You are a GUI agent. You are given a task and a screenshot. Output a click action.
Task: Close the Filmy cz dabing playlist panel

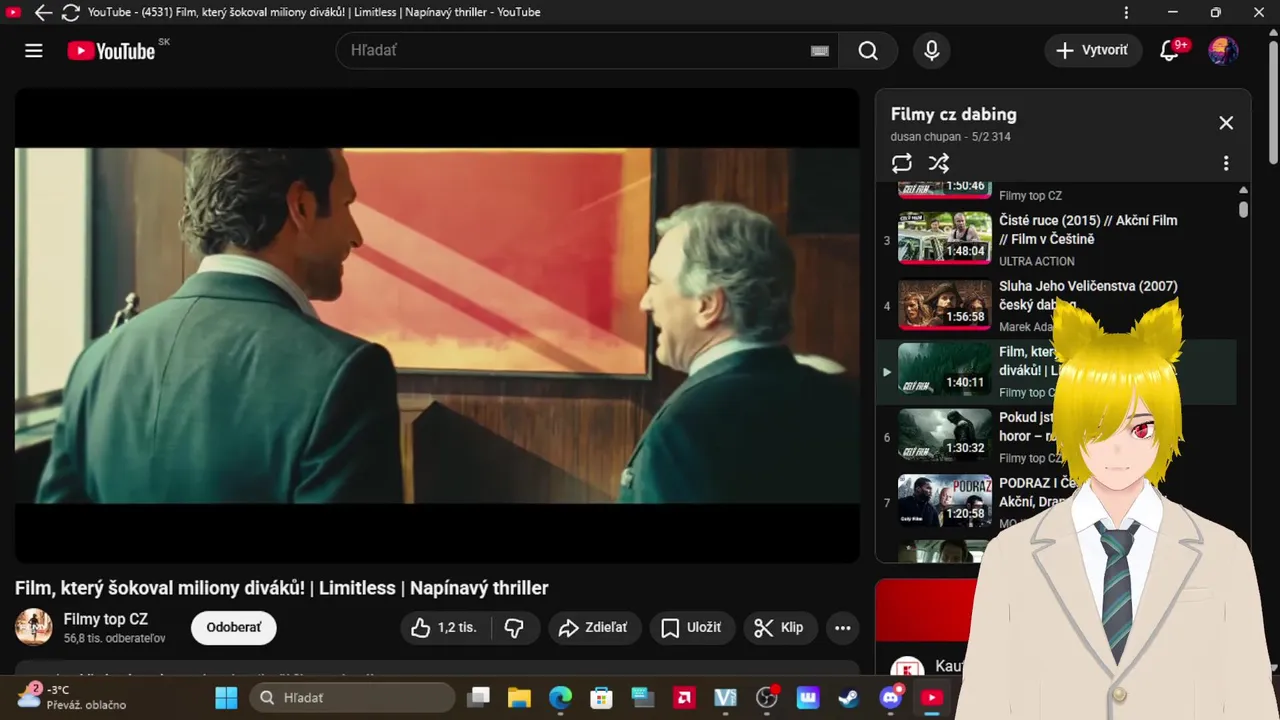pos(1226,123)
